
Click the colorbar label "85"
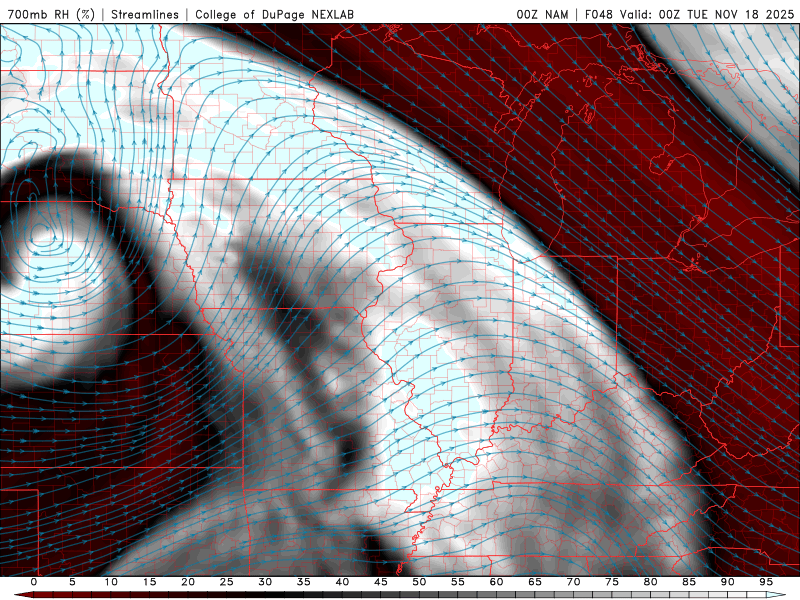[689, 582]
